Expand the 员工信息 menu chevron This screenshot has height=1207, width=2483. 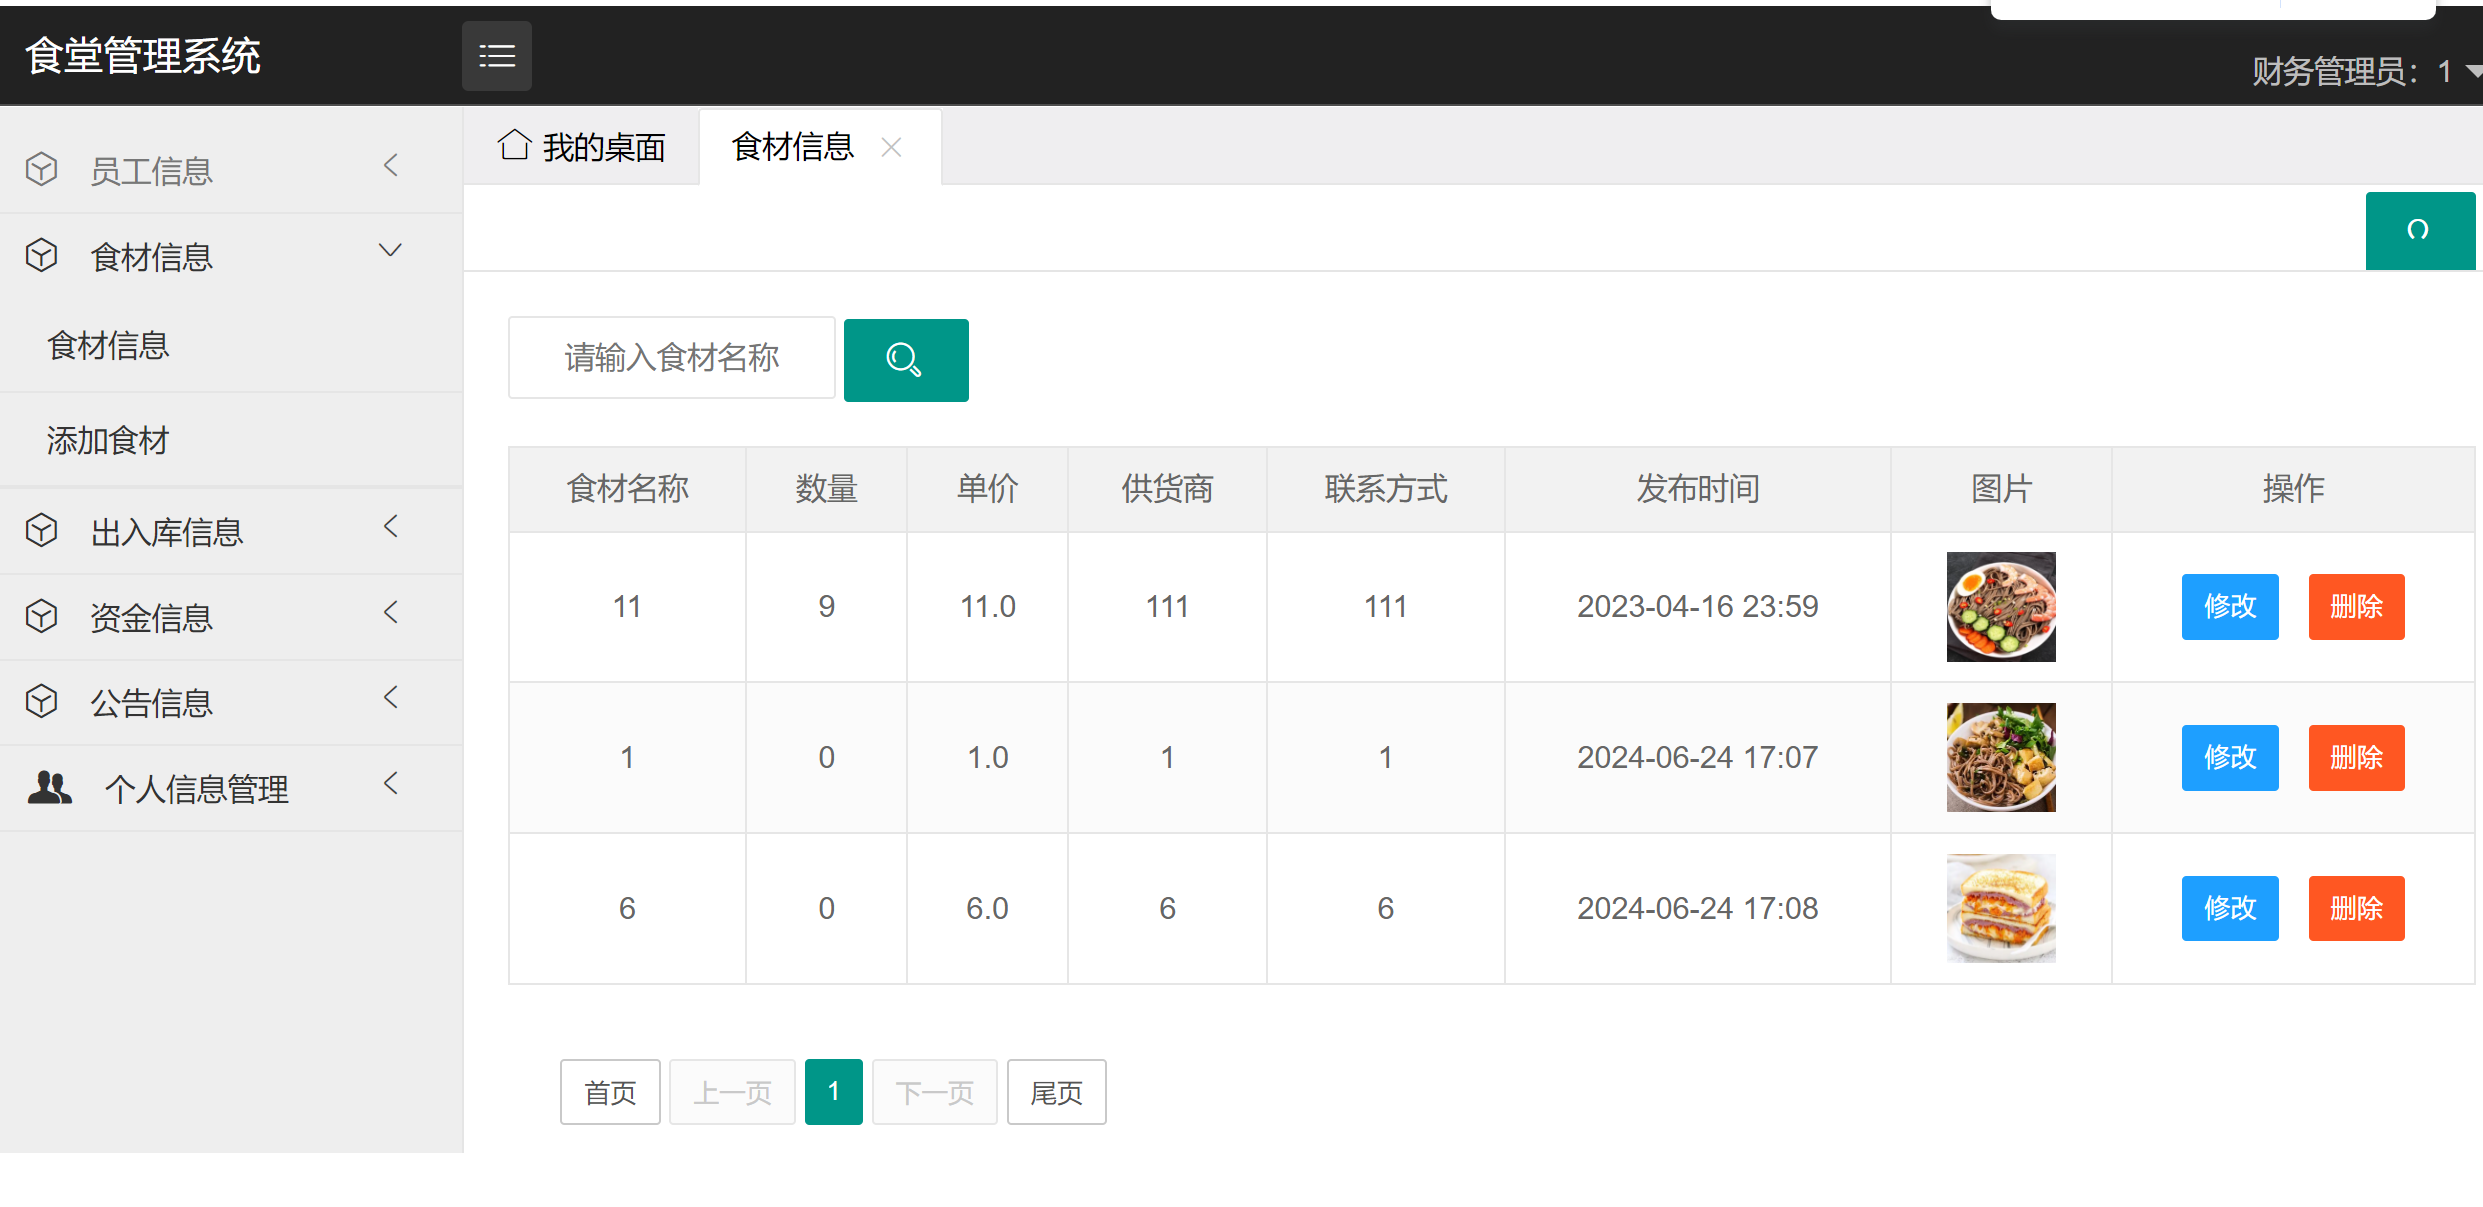391,166
